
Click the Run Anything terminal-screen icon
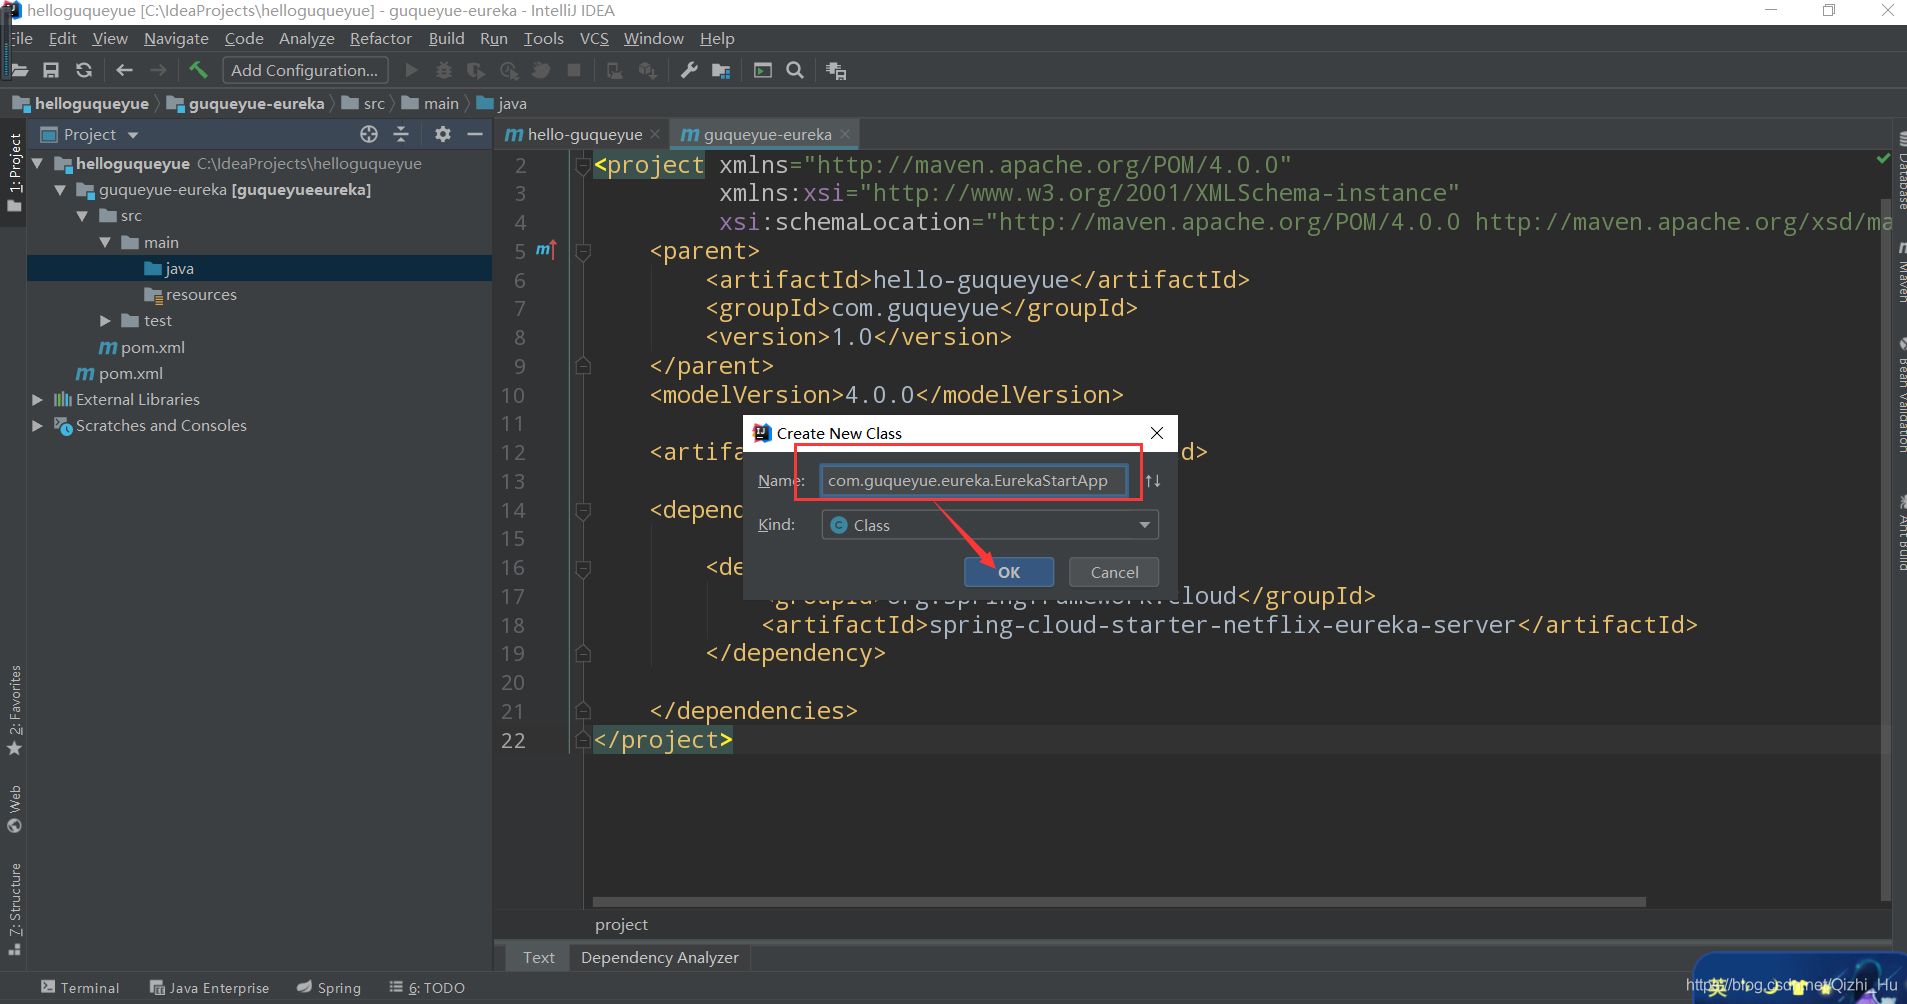763,70
